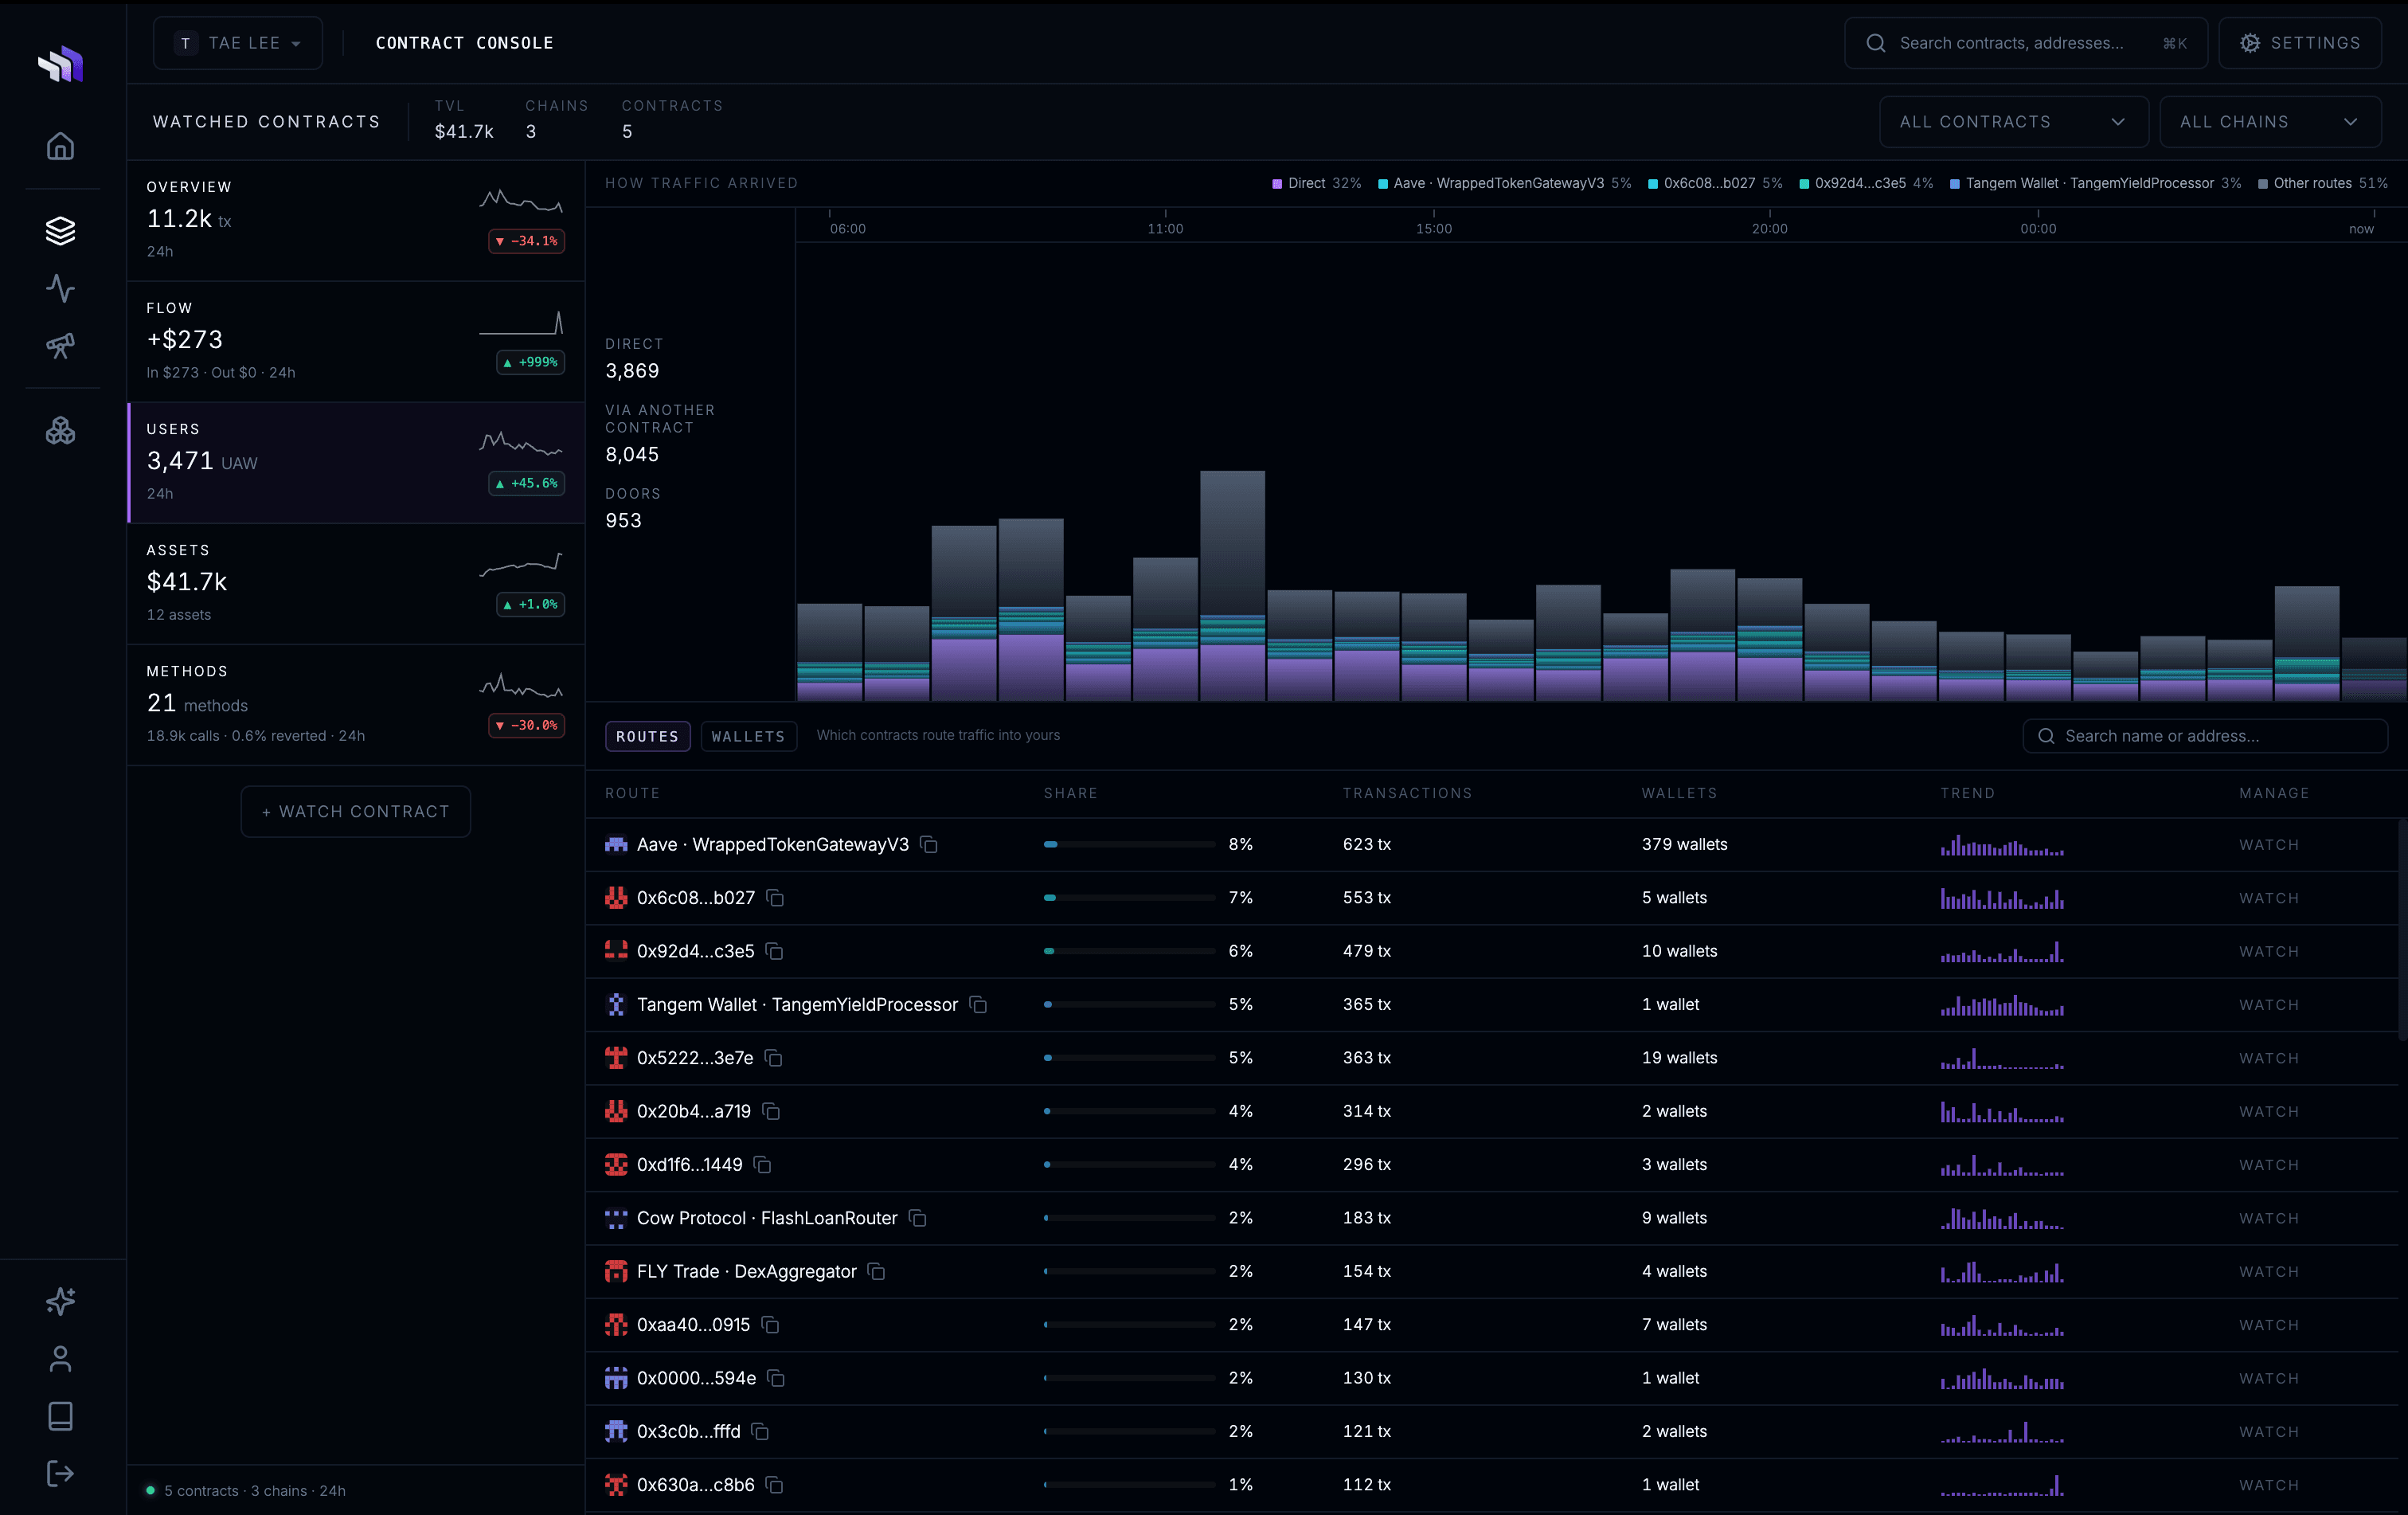This screenshot has width=2408, height=1515.
Task: Watch the 0x630a...c8b6 route
Action: [x=2269, y=1485]
